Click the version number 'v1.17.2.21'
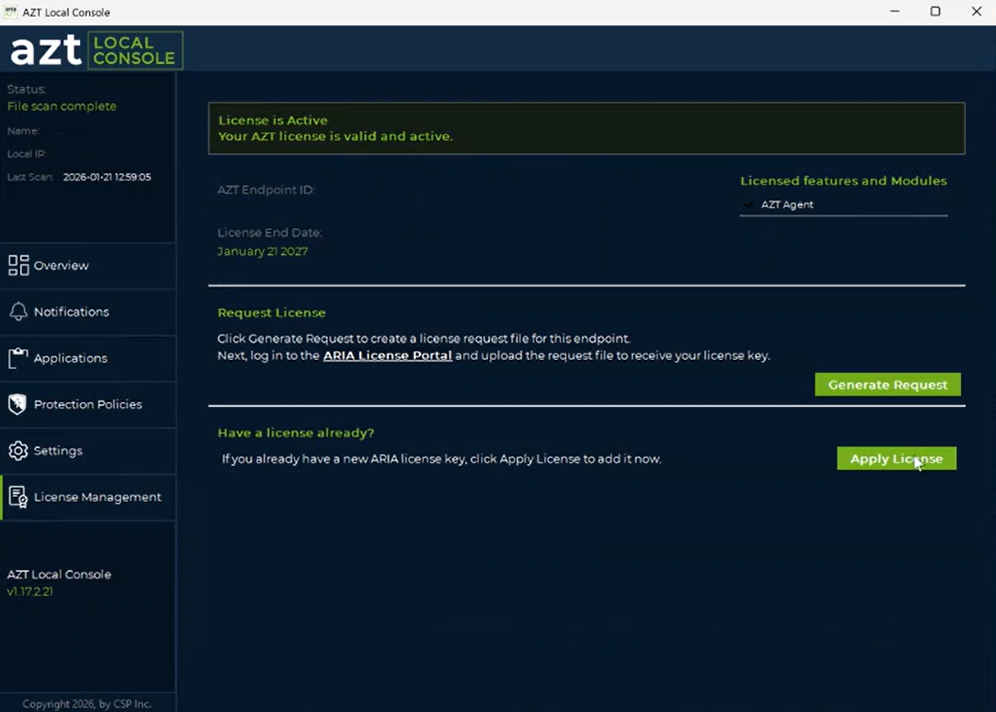 (30, 592)
